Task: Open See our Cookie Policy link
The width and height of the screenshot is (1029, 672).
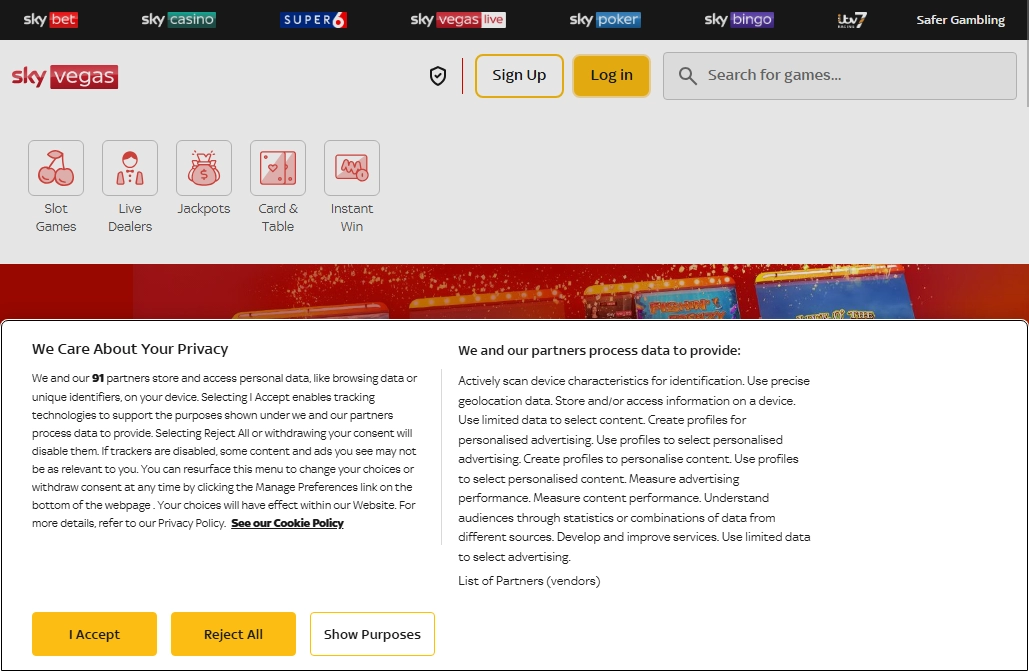Action: (287, 523)
